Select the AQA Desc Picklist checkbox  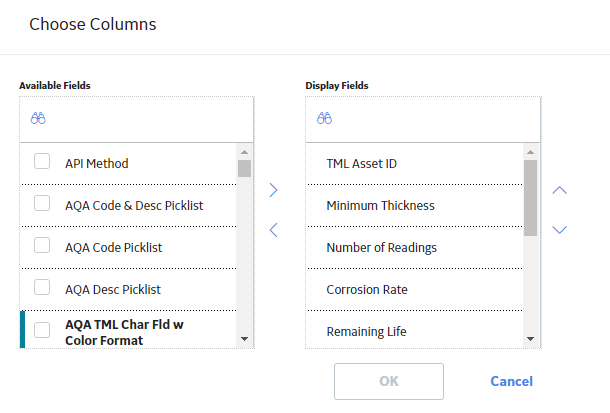(x=42, y=287)
